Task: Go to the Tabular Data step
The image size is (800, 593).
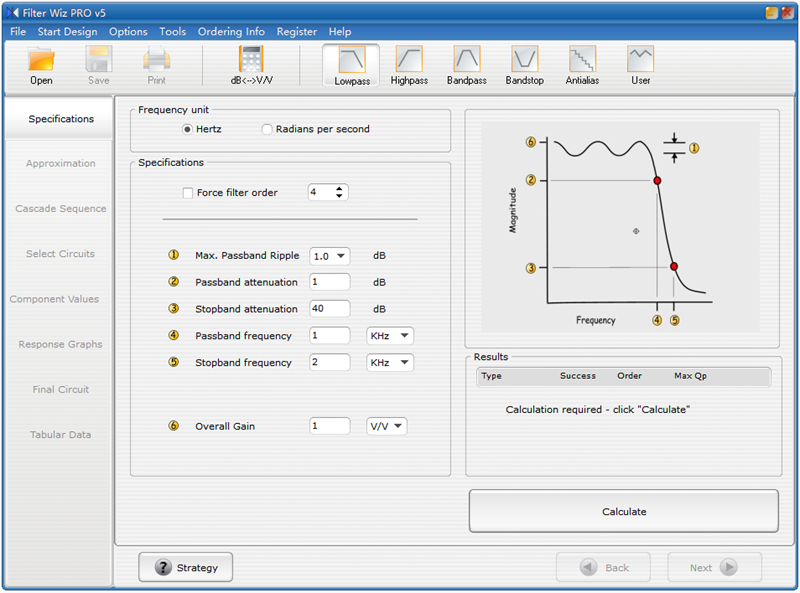Action: click(61, 435)
